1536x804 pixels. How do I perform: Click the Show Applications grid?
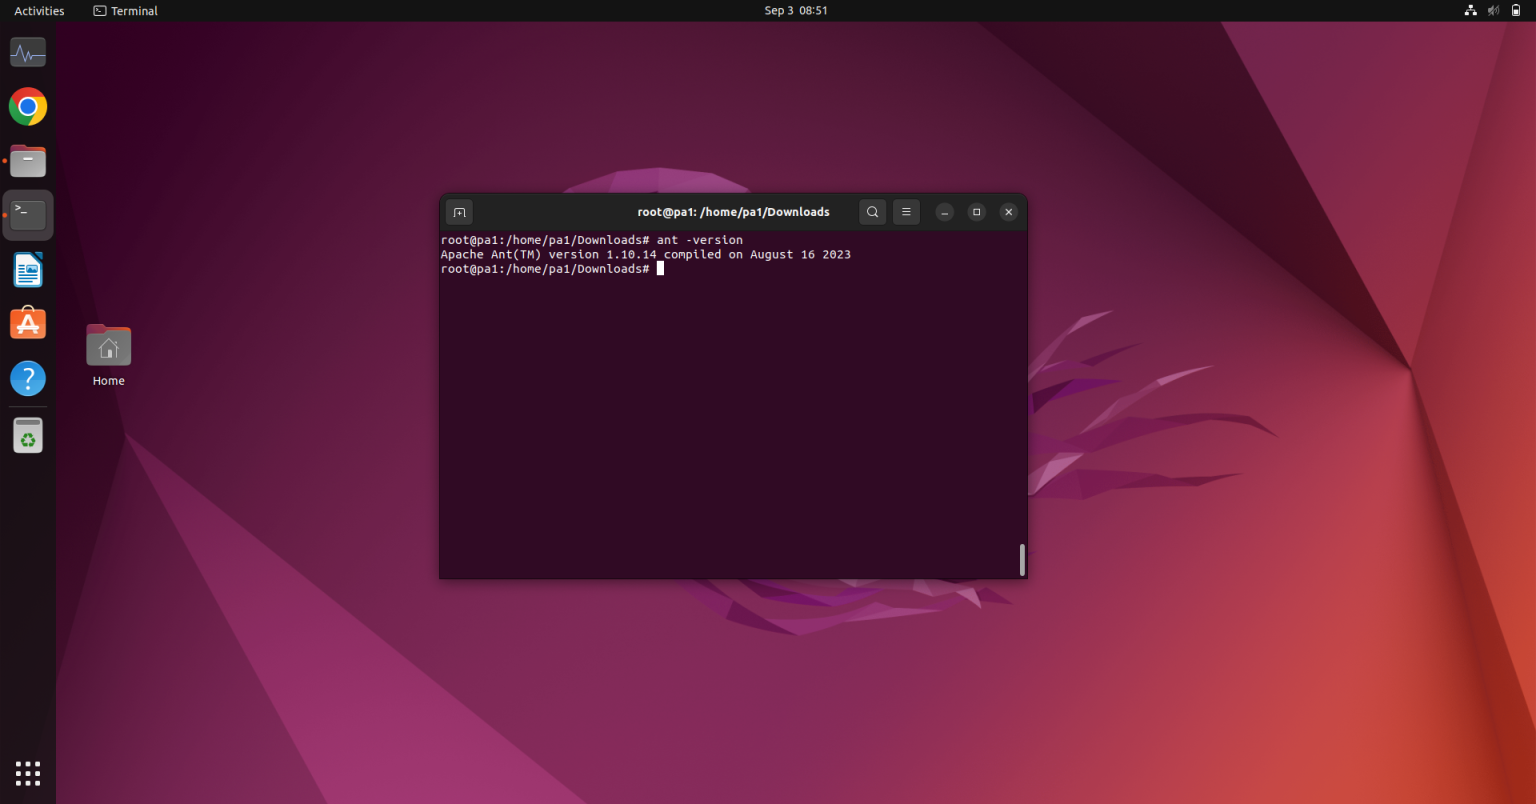[x=27, y=772]
